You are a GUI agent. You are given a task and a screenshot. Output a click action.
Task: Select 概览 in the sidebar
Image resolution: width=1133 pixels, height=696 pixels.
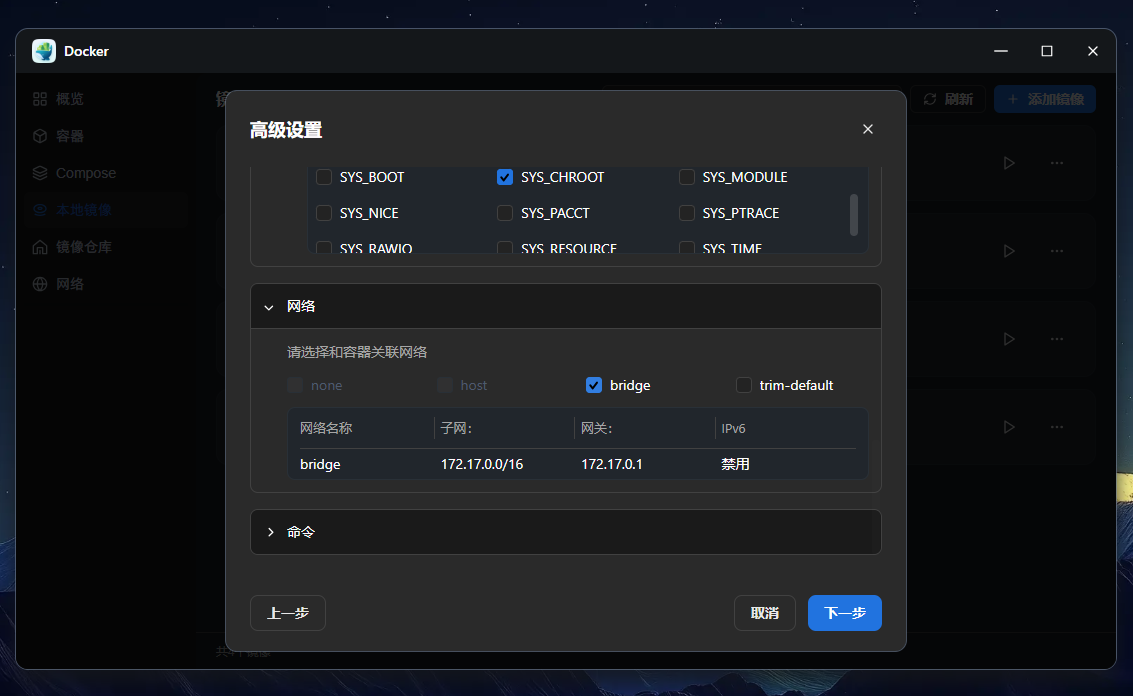70,99
